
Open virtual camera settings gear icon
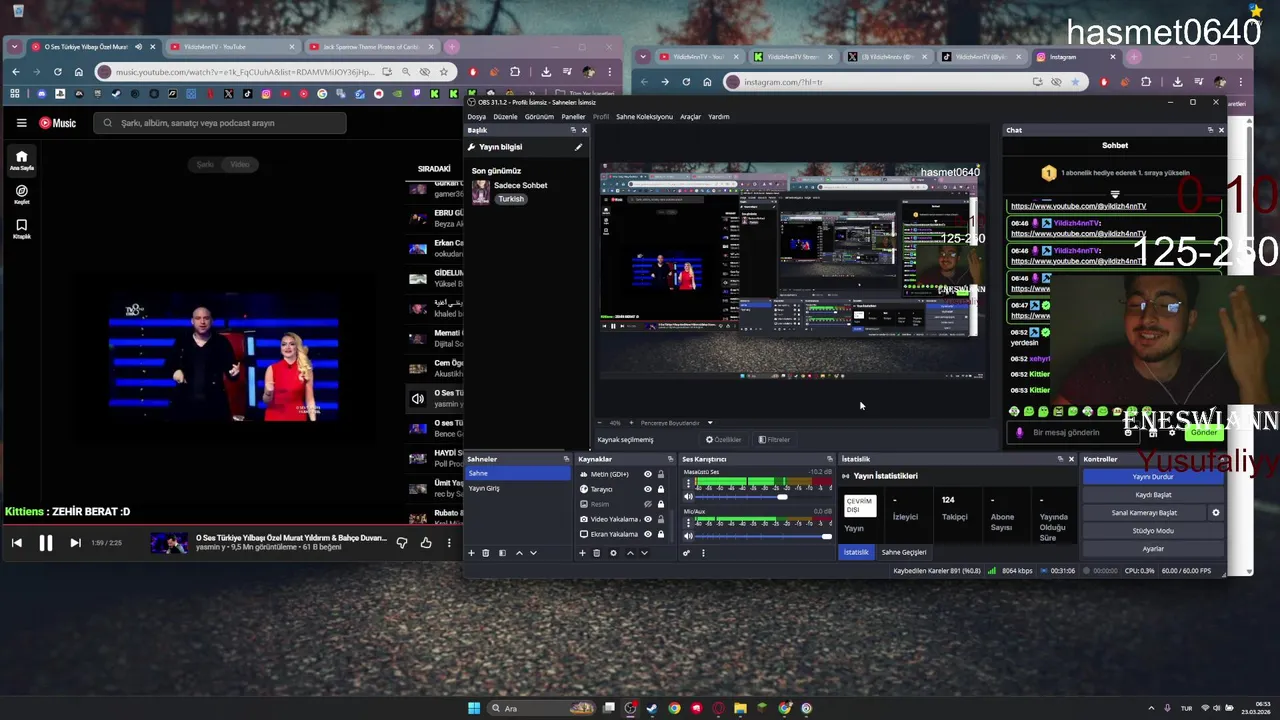coord(1216,513)
